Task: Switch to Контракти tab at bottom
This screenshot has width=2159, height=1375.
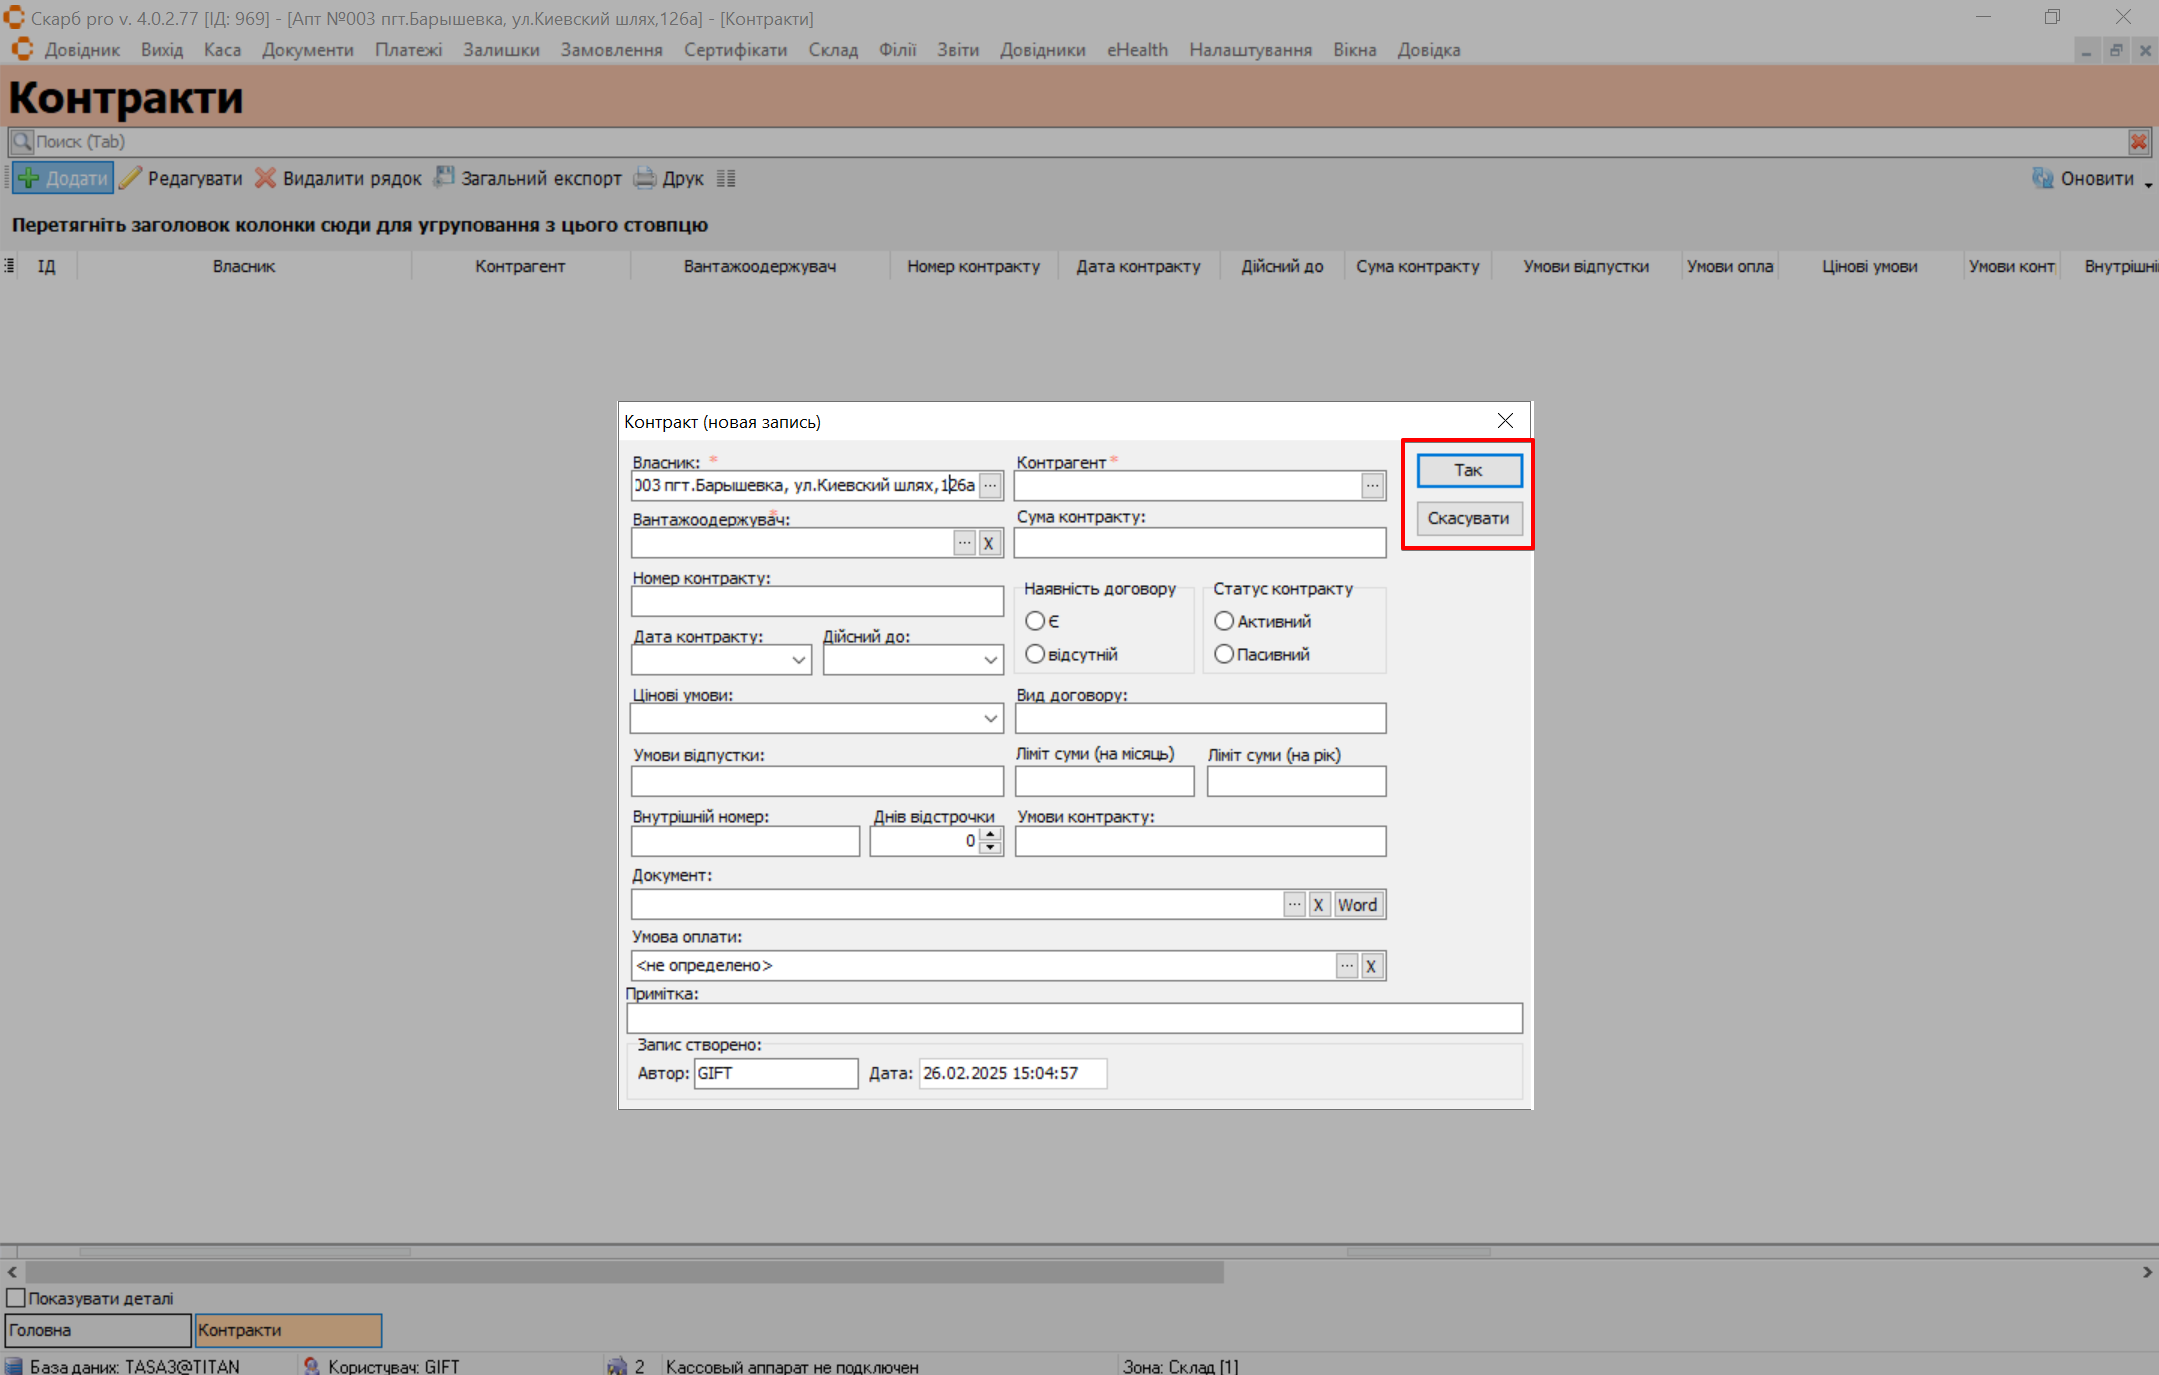Action: [288, 1330]
